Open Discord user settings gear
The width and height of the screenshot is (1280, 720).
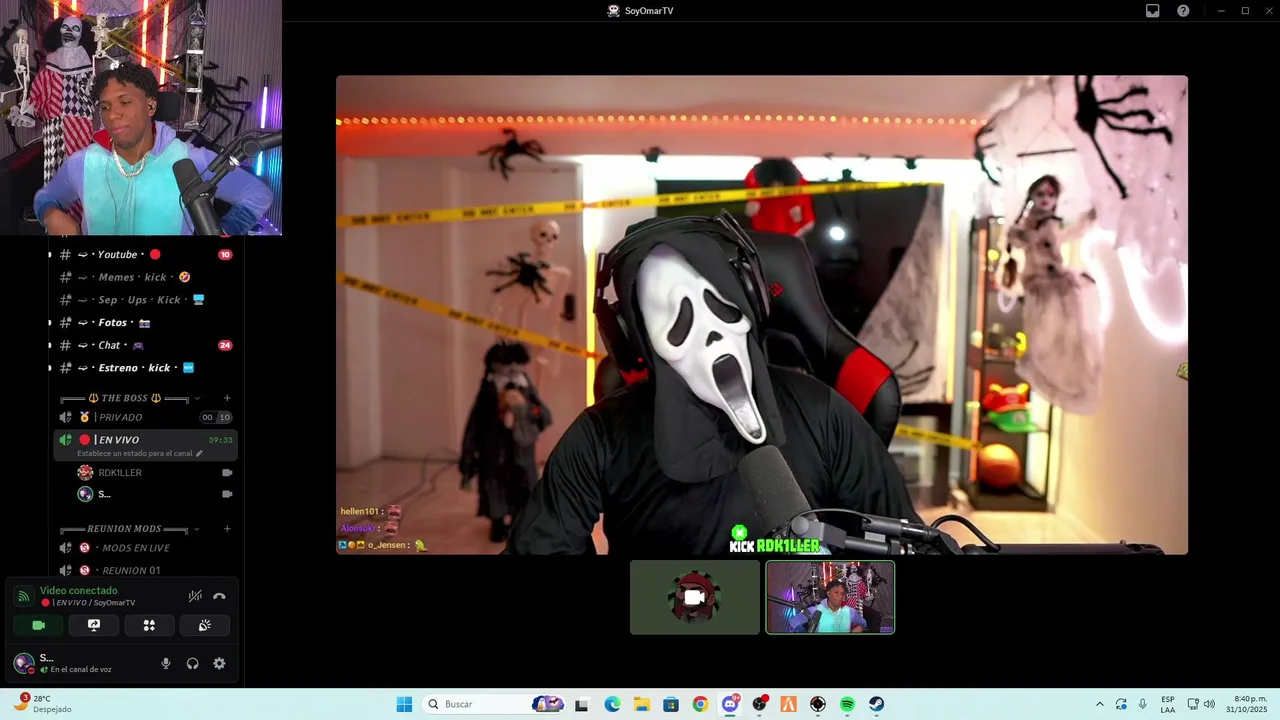tap(219, 663)
